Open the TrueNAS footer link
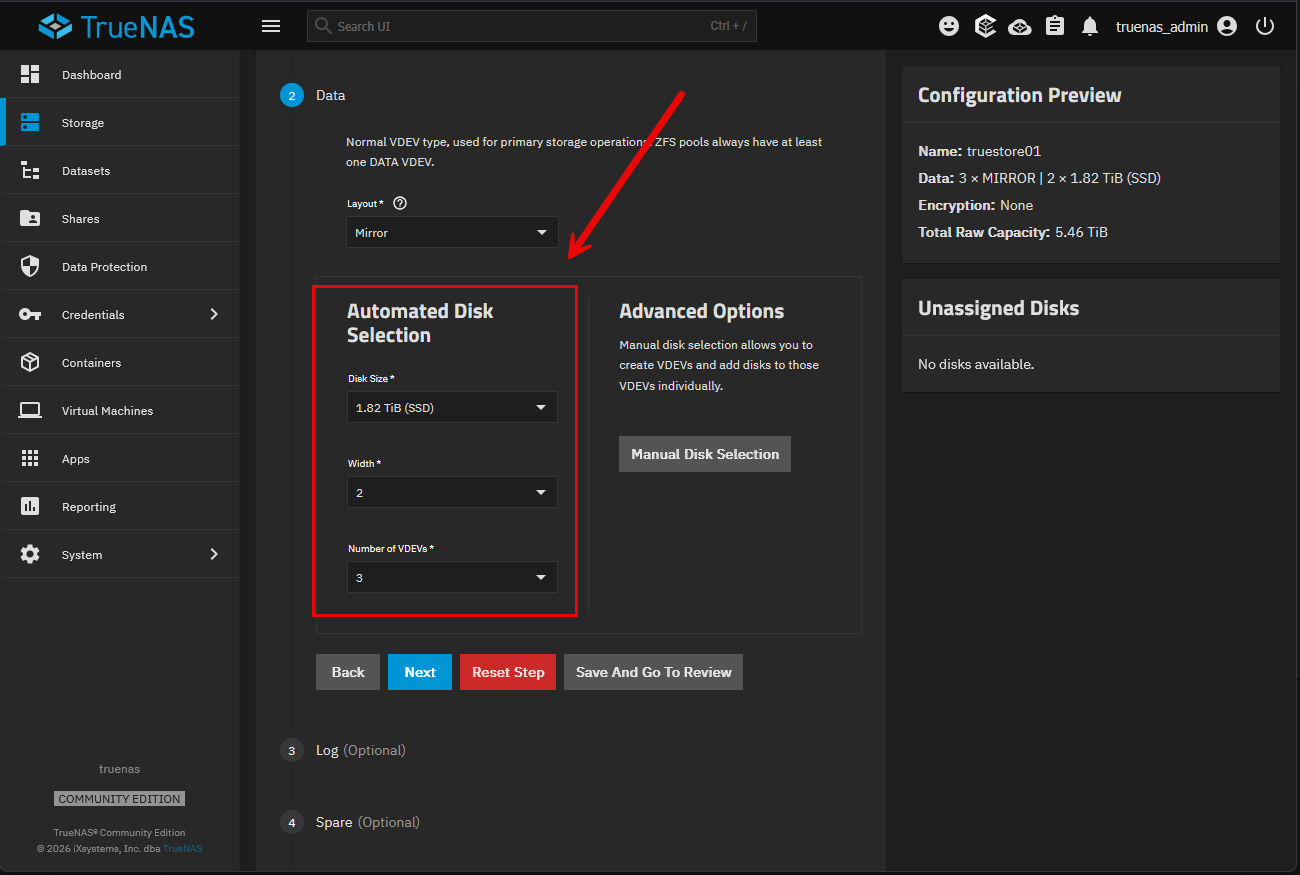1300x875 pixels. 183,849
